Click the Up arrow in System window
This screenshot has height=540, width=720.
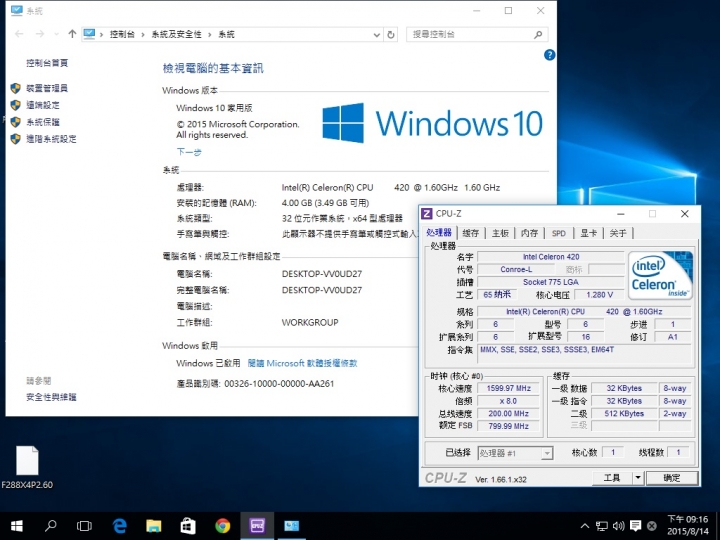(72, 34)
